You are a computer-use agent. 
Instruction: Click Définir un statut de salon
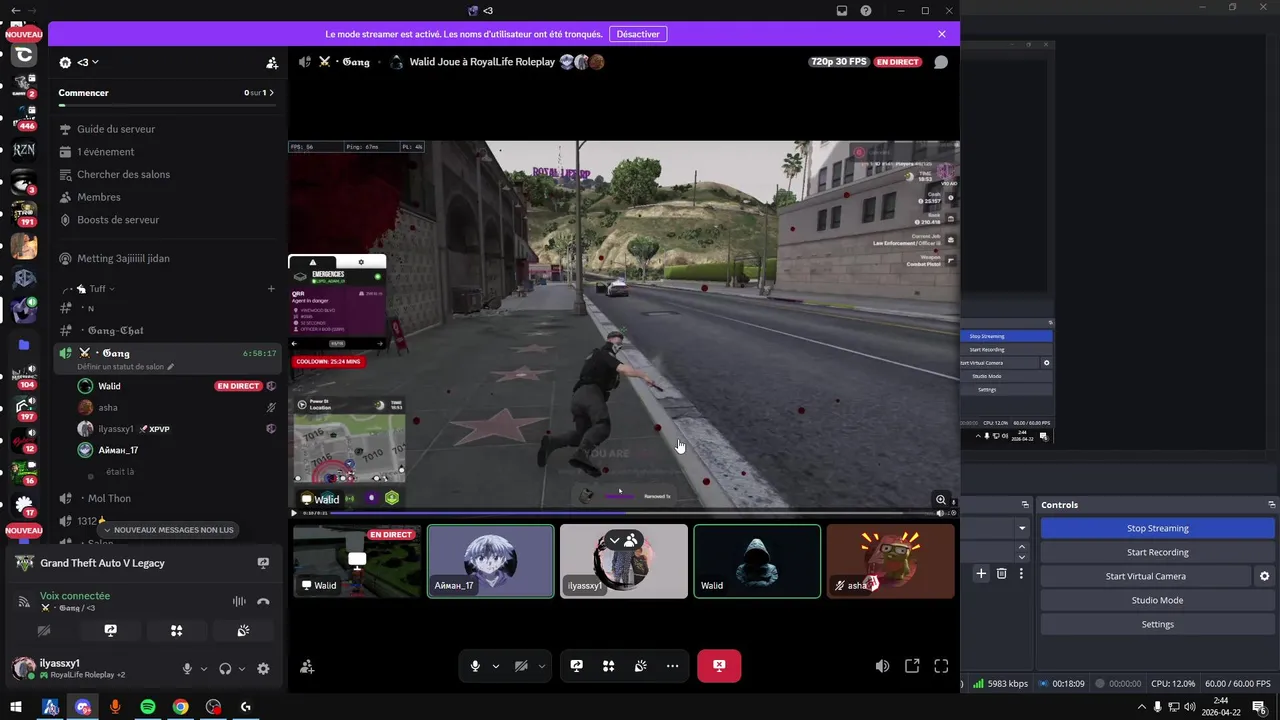click(x=125, y=367)
